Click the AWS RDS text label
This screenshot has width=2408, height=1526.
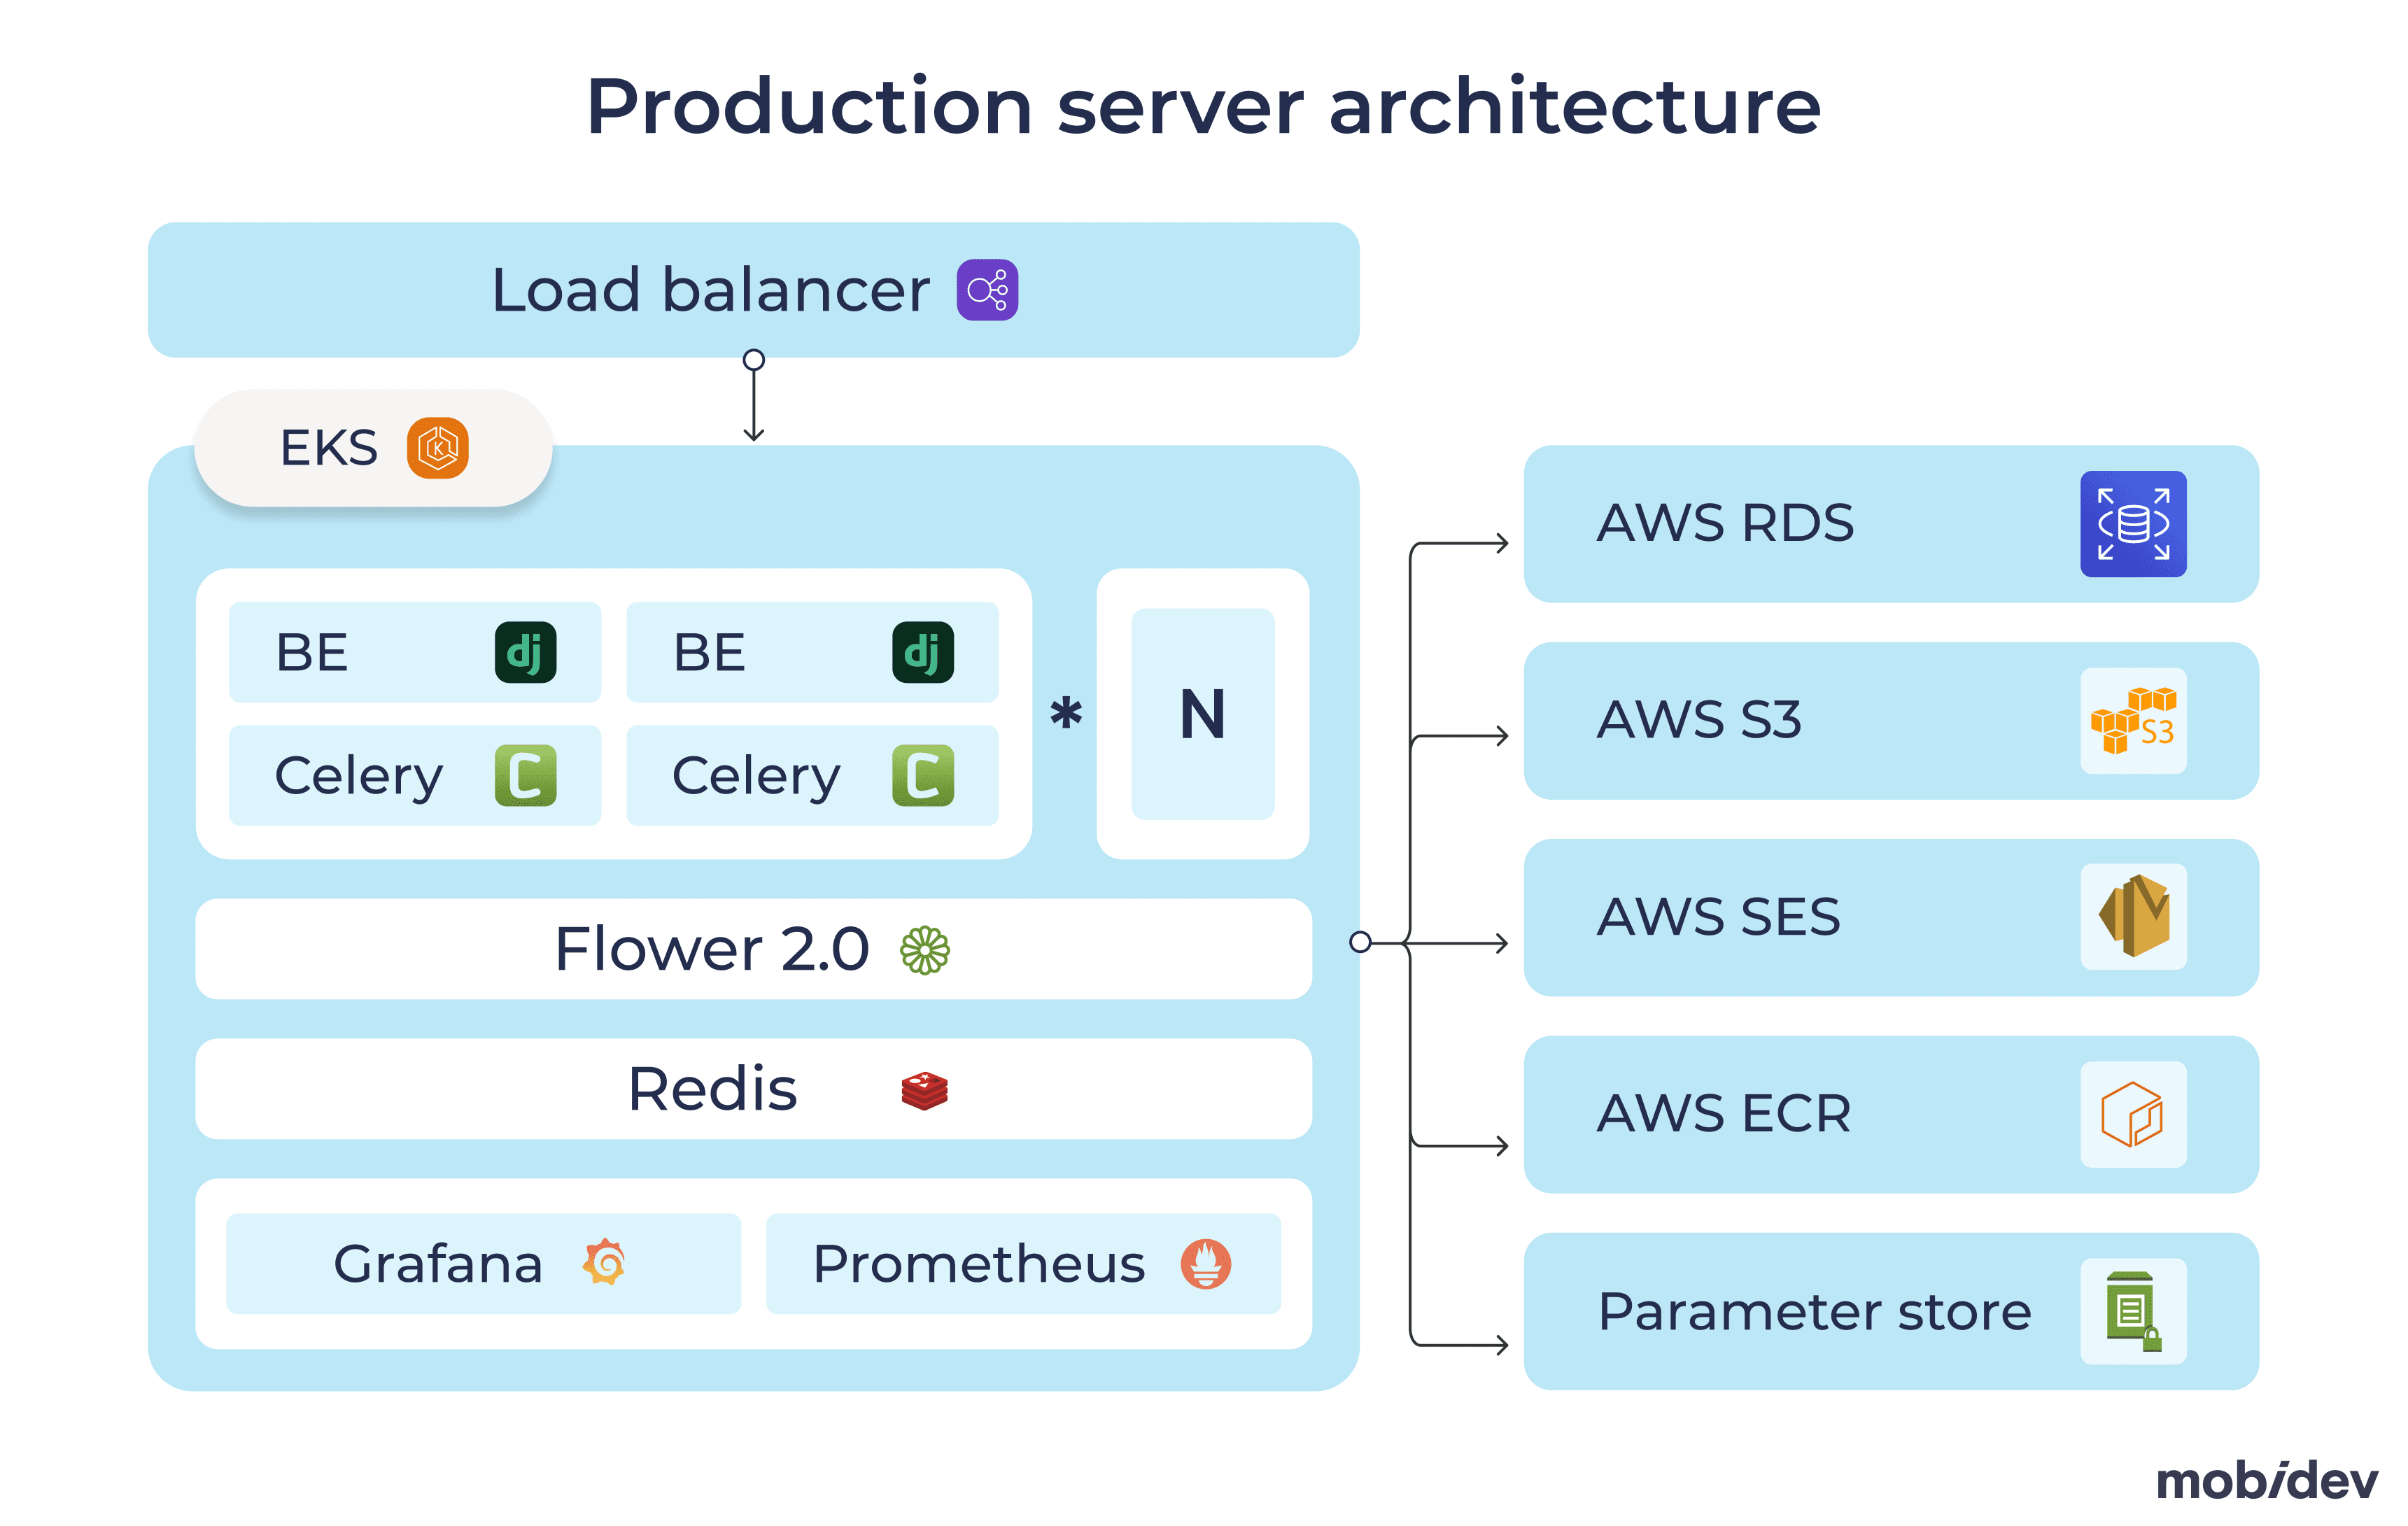tap(1724, 523)
